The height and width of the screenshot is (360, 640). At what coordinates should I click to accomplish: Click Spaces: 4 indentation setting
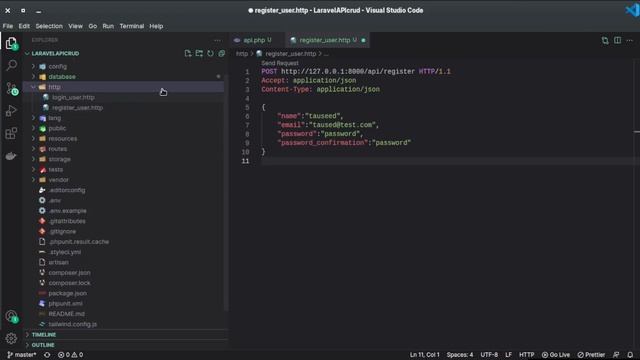[x=460, y=355]
